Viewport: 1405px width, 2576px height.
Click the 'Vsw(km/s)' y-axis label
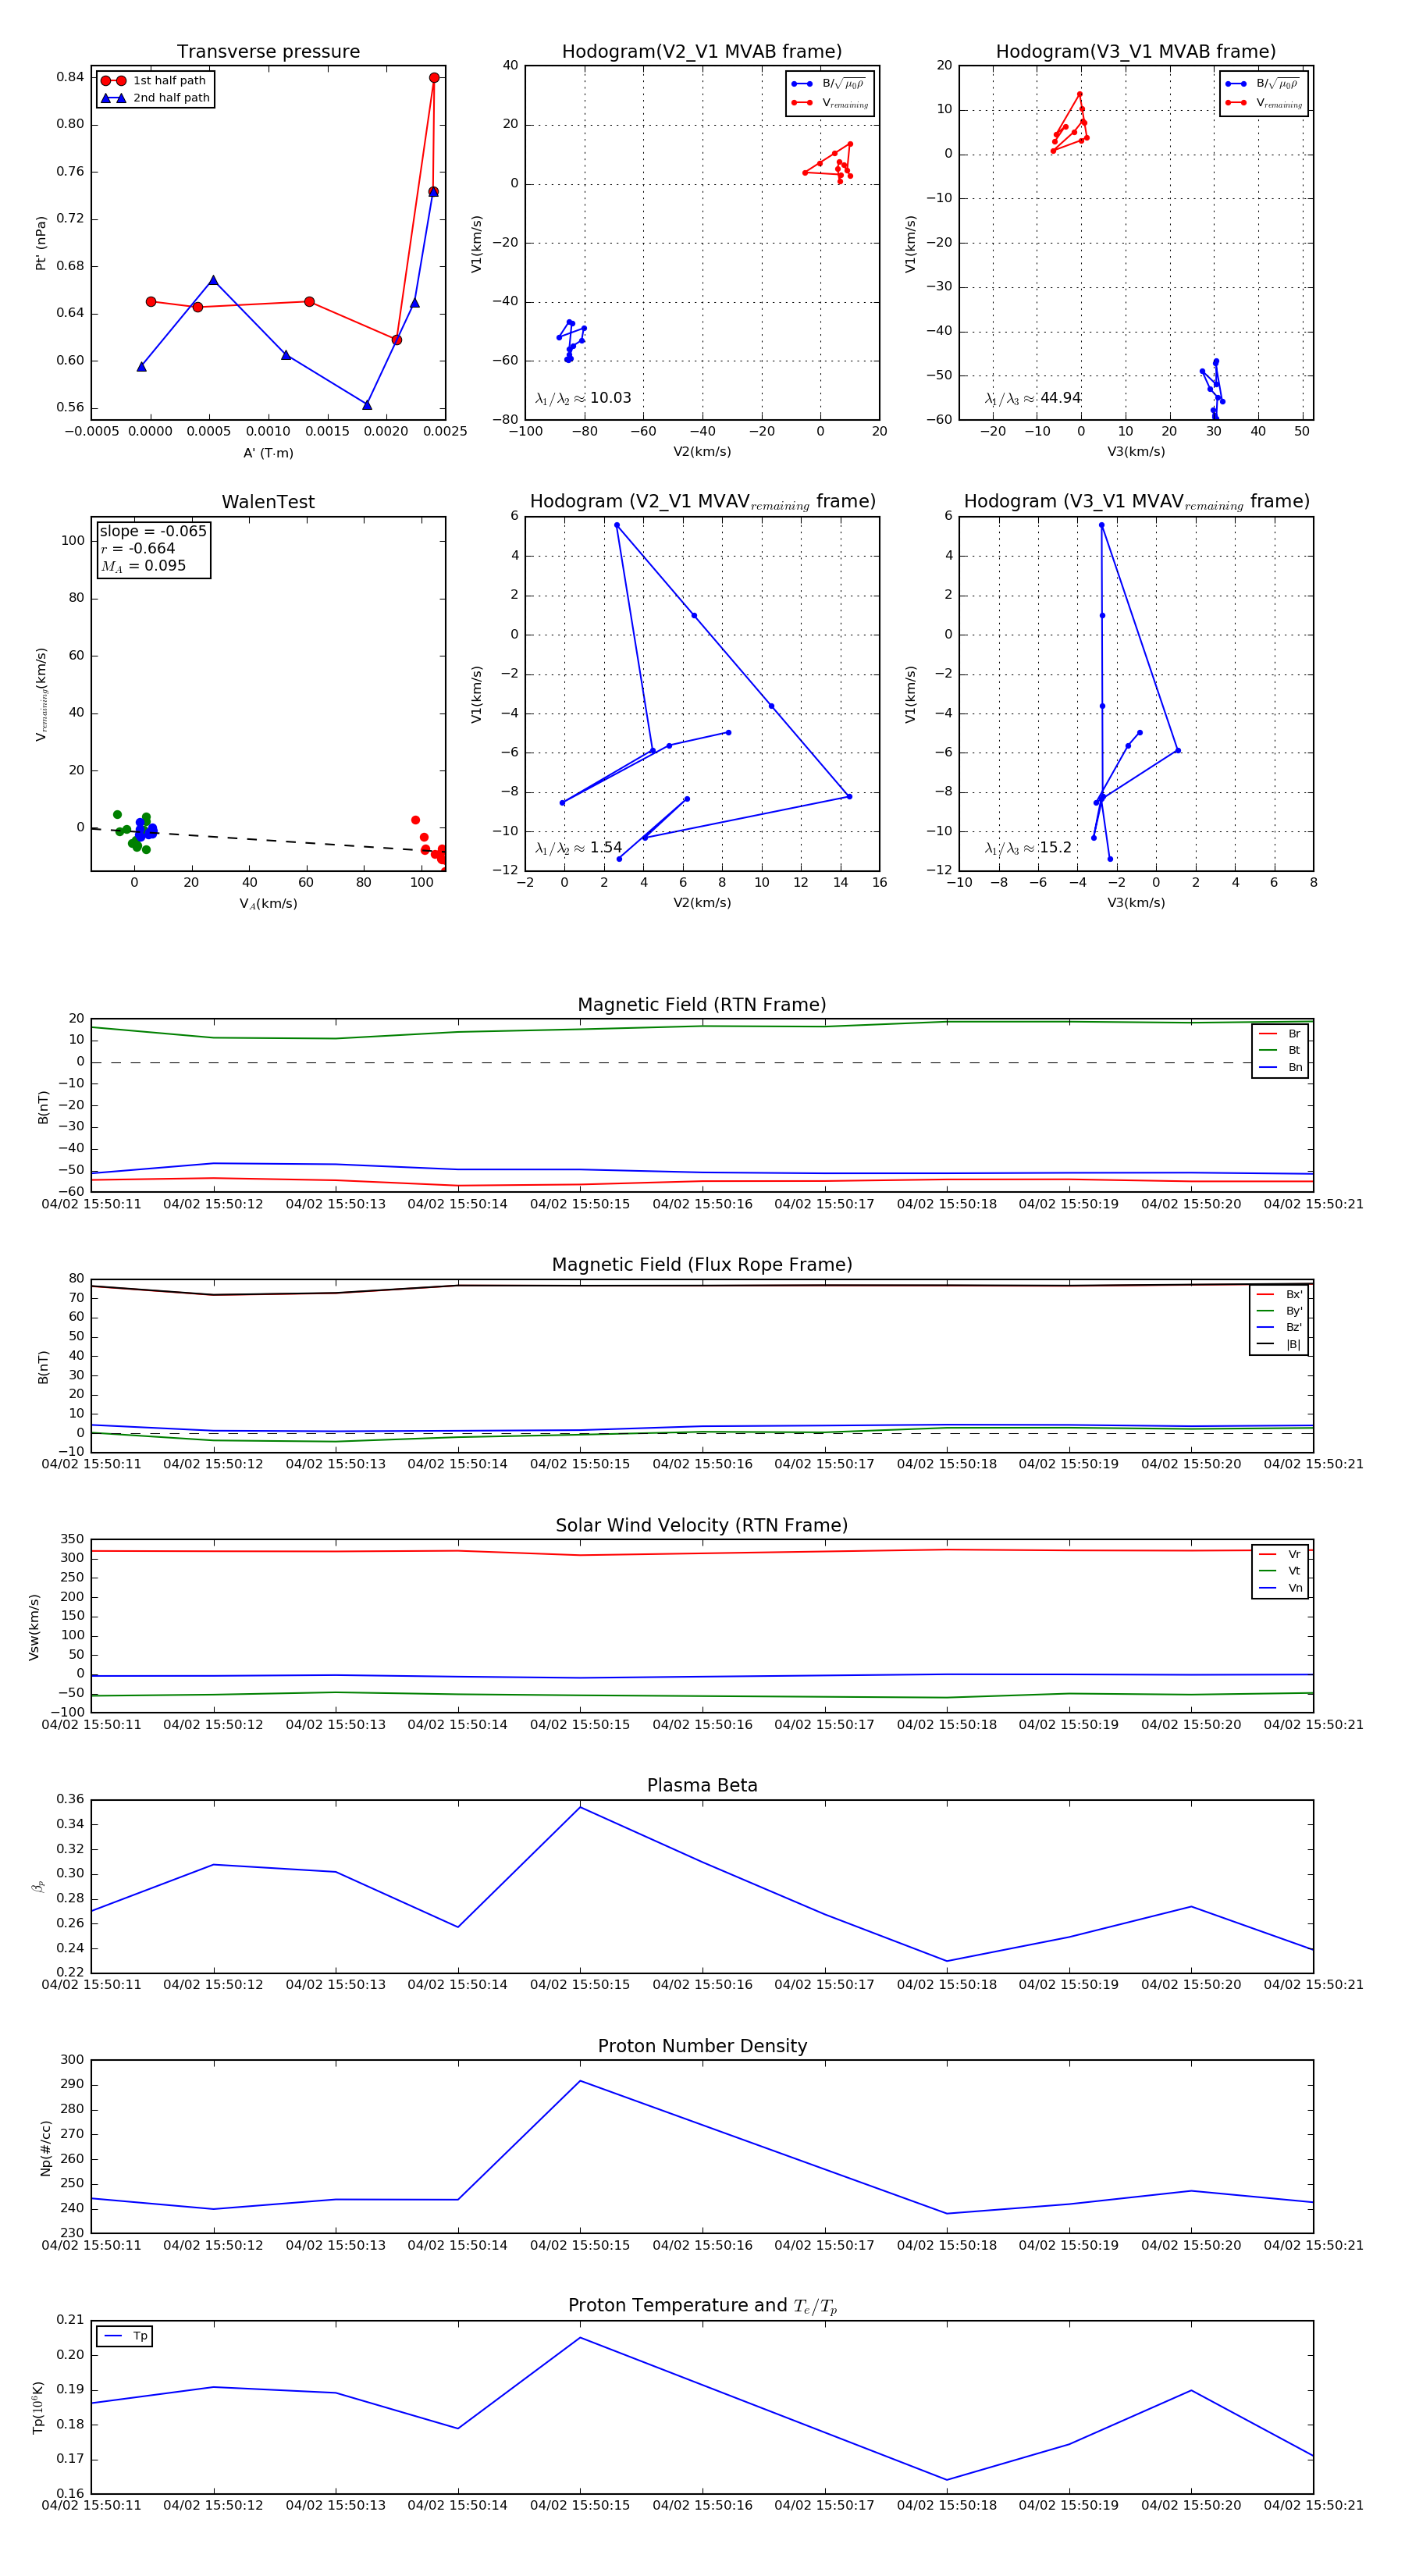pyautogui.click(x=34, y=1627)
